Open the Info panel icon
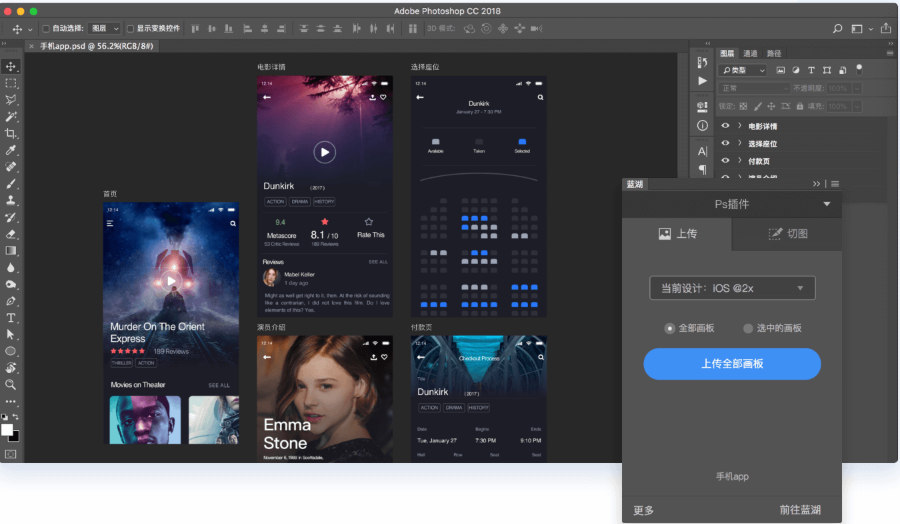The image size is (900, 524). [x=702, y=125]
